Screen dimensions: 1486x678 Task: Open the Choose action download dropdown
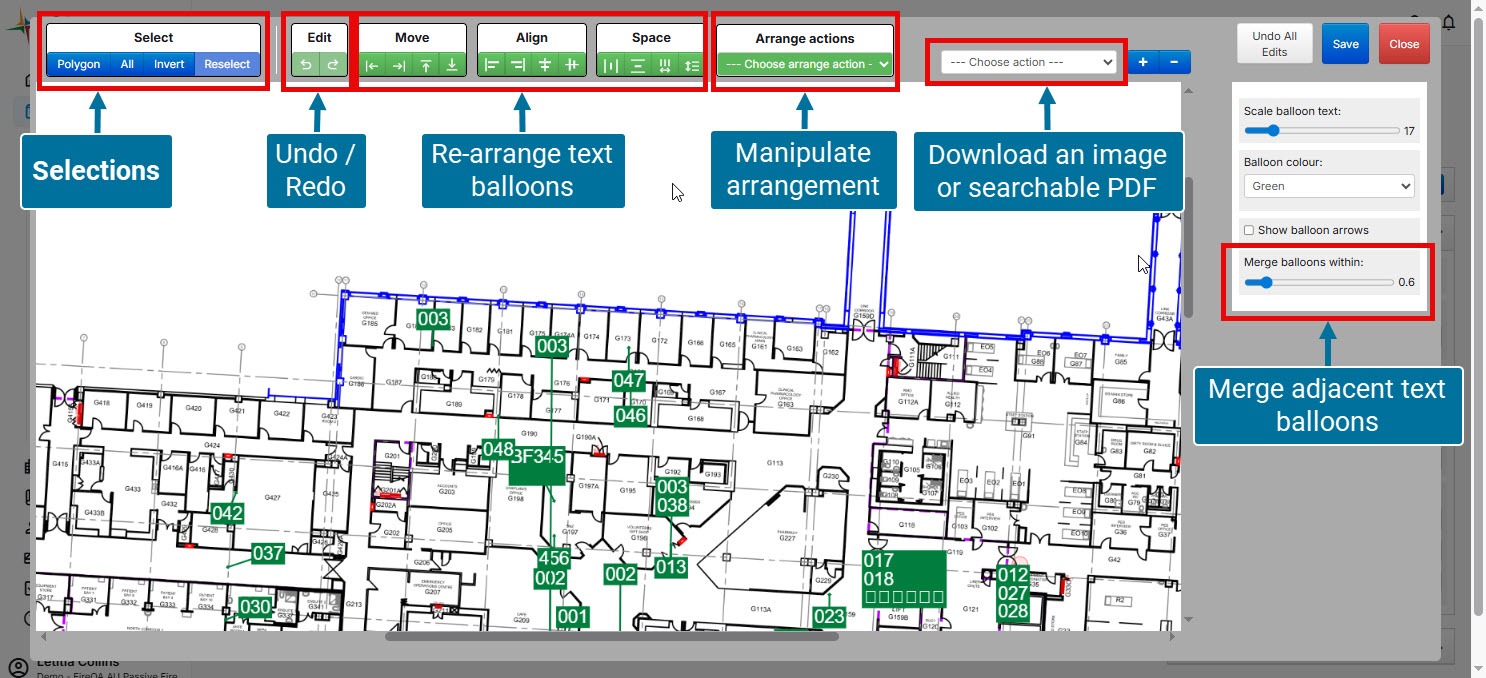click(x=1028, y=62)
